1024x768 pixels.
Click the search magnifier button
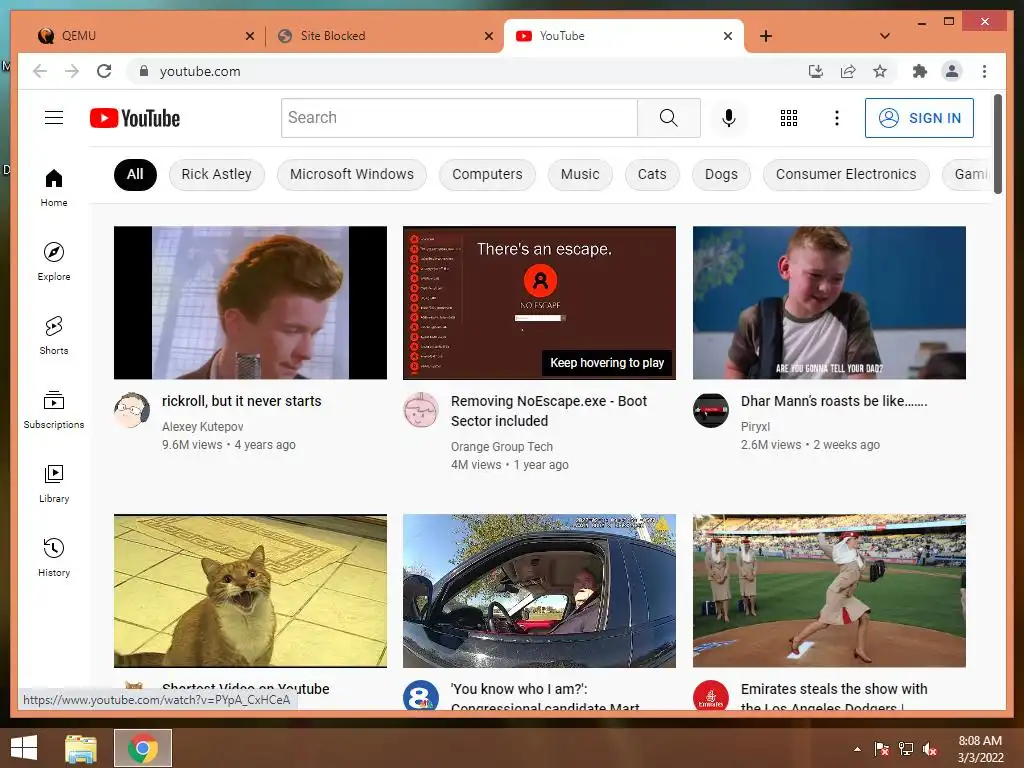668,118
